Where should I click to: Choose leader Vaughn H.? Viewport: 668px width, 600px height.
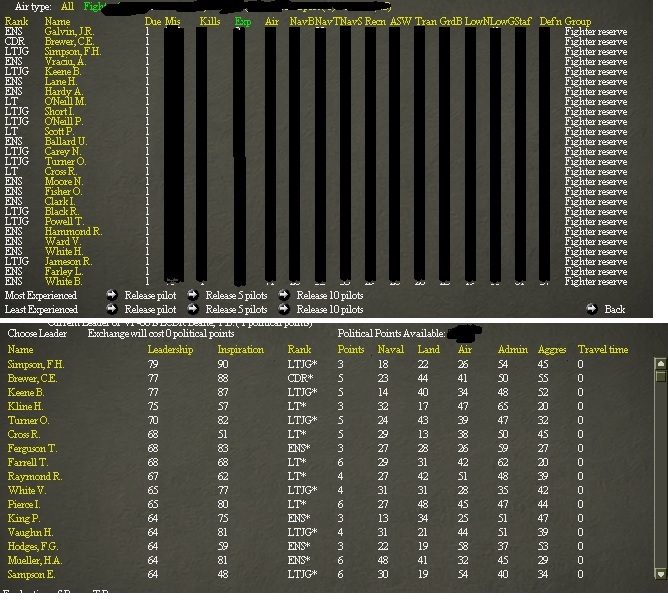click(30, 532)
